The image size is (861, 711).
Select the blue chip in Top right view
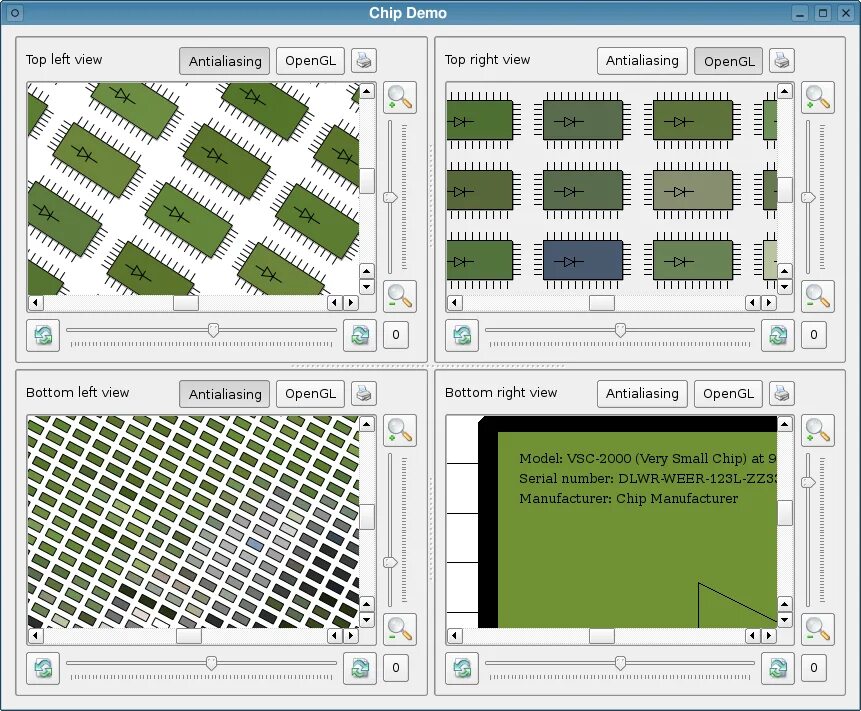coord(583,260)
